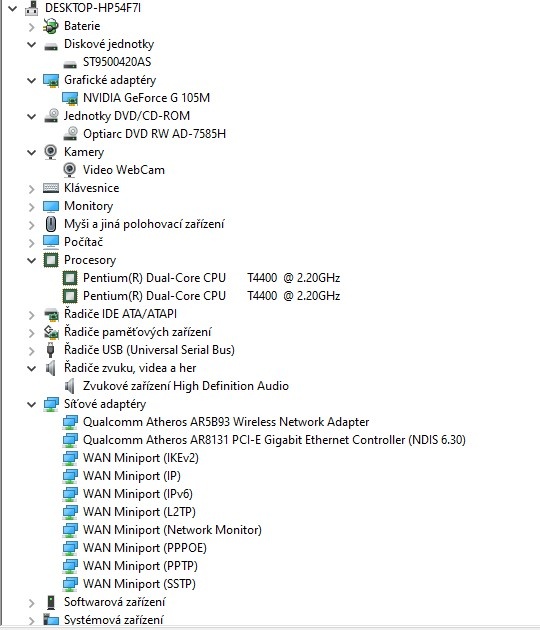Click the drive icon next to ST9500420AS
Viewport: 540px width, 630px height.
(70, 64)
